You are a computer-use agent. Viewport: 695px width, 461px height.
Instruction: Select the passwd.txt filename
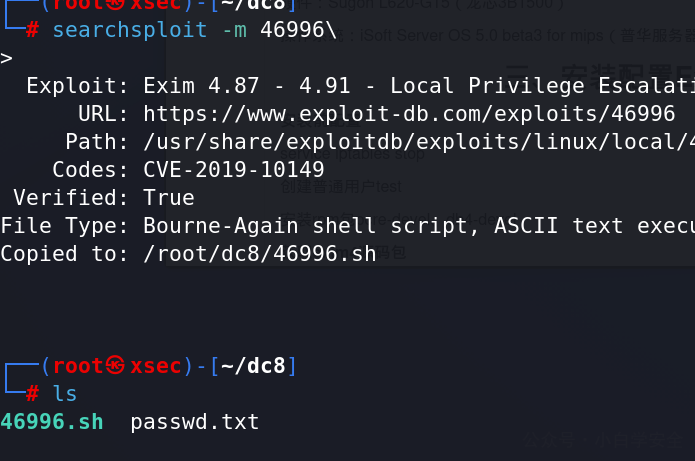(x=195, y=422)
